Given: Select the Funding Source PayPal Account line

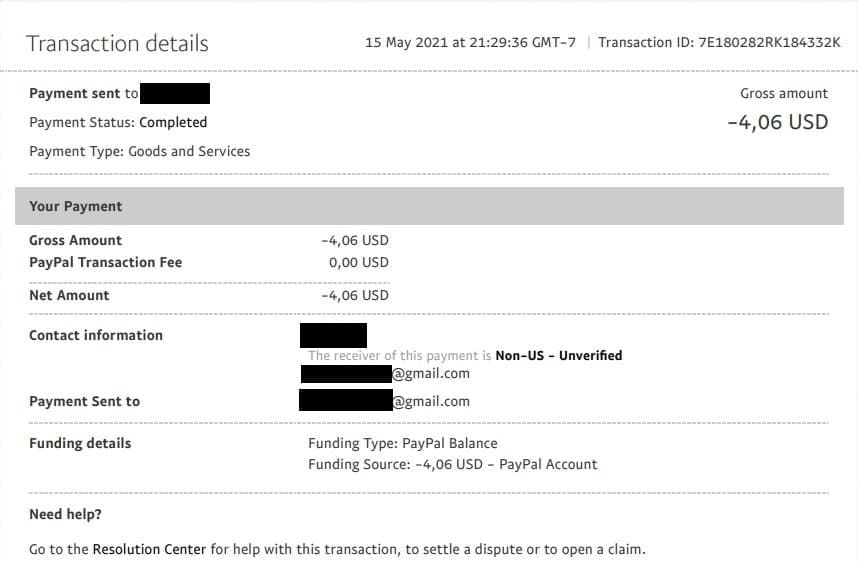Looking at the screenshot, I should 452,464.
